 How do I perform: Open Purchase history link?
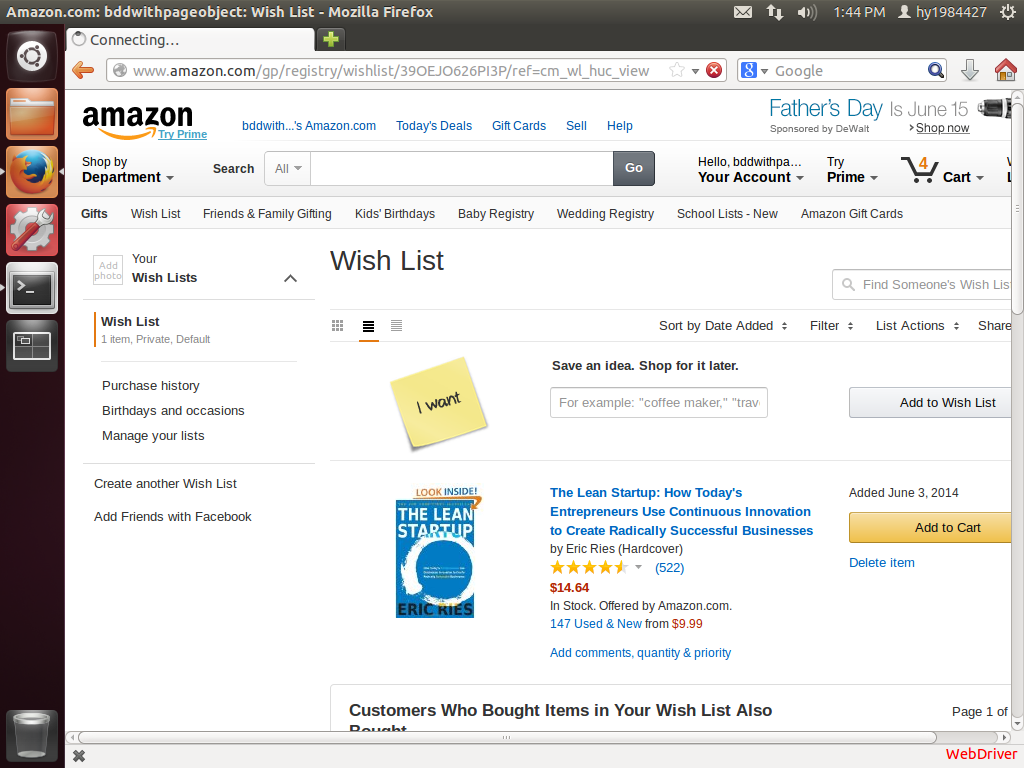[151, 385]
